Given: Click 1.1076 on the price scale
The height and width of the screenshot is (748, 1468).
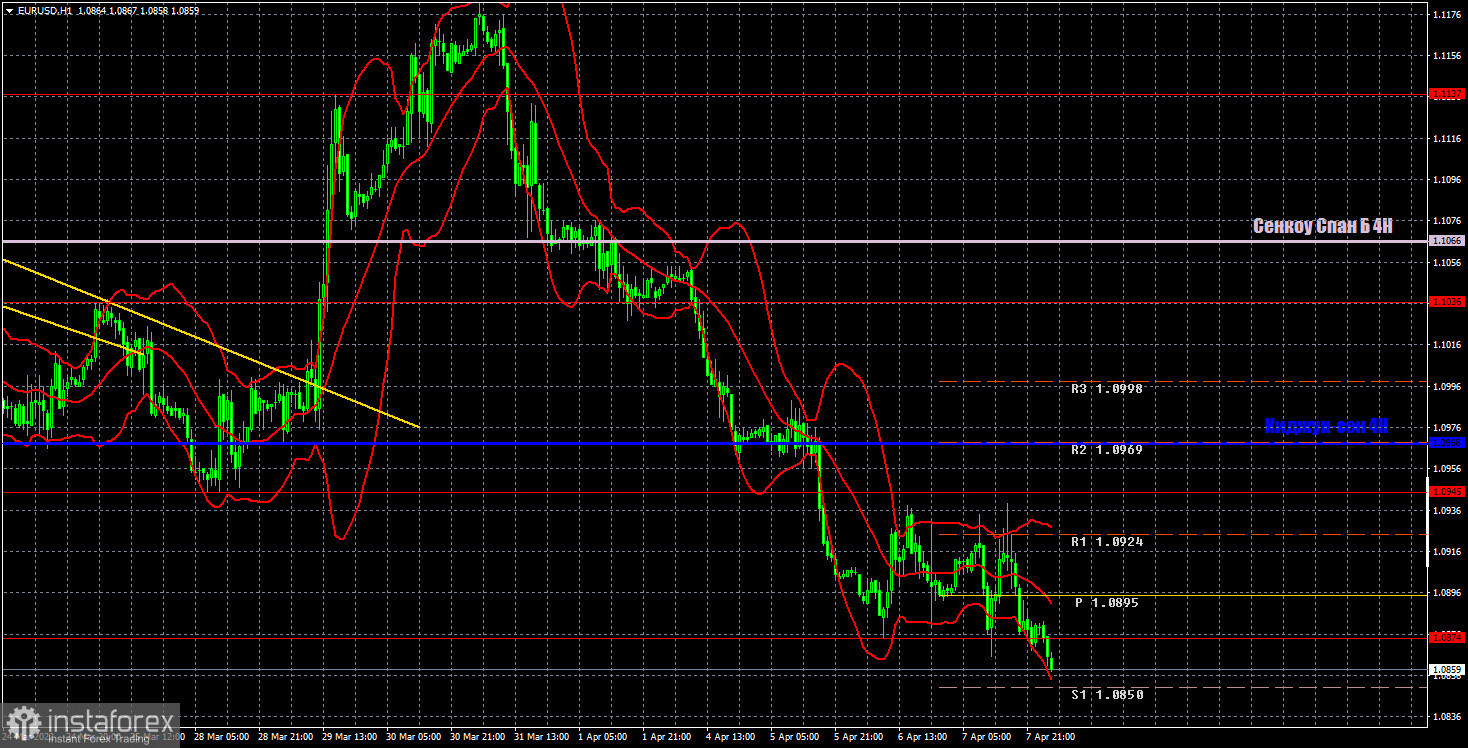Looking at the screenshot, I should click(x=1448, y=221).
